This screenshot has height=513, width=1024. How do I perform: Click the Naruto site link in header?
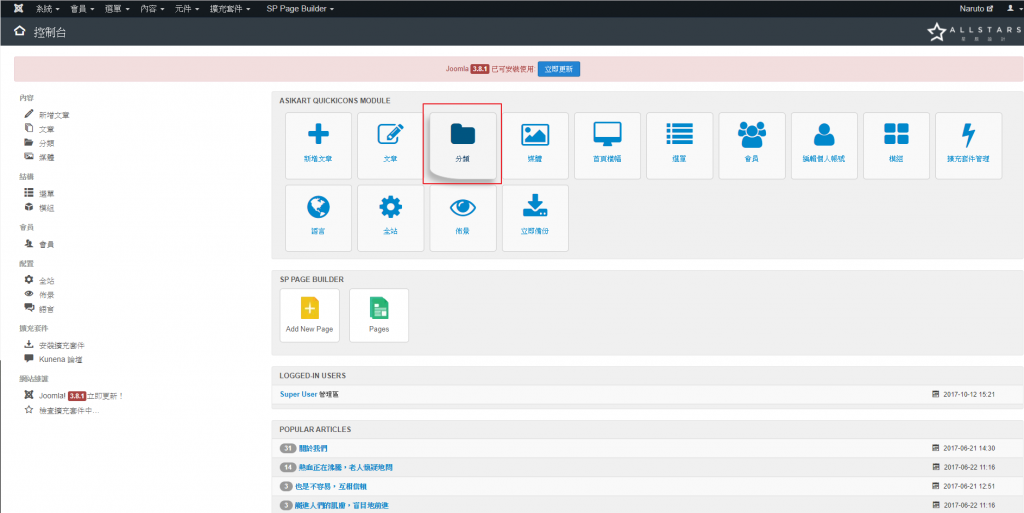(x=976, y=8)
